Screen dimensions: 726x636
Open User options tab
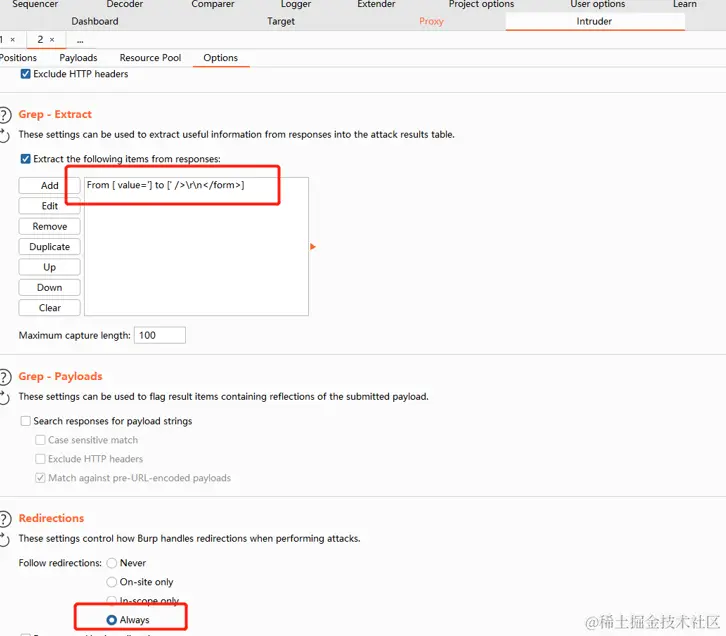(597, 4)
